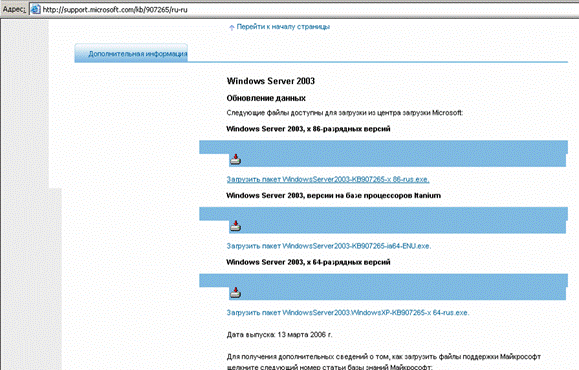The height and width of the screenshot is (370, 579).
Task: Click the page icon in the address bar
Action: (x=35, y=9)
